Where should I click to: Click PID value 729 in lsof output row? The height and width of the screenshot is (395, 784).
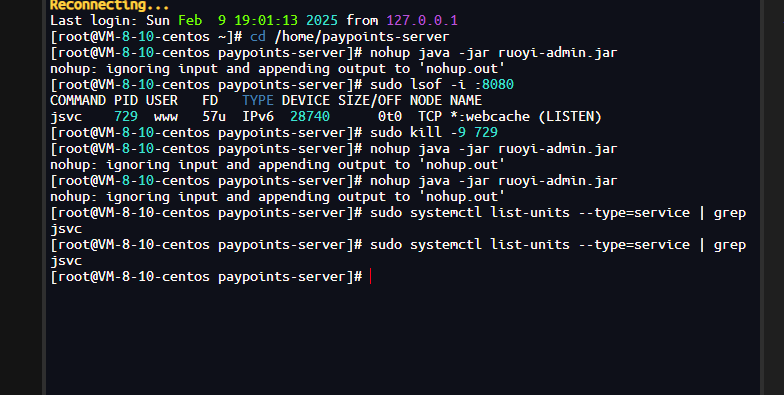126,116
